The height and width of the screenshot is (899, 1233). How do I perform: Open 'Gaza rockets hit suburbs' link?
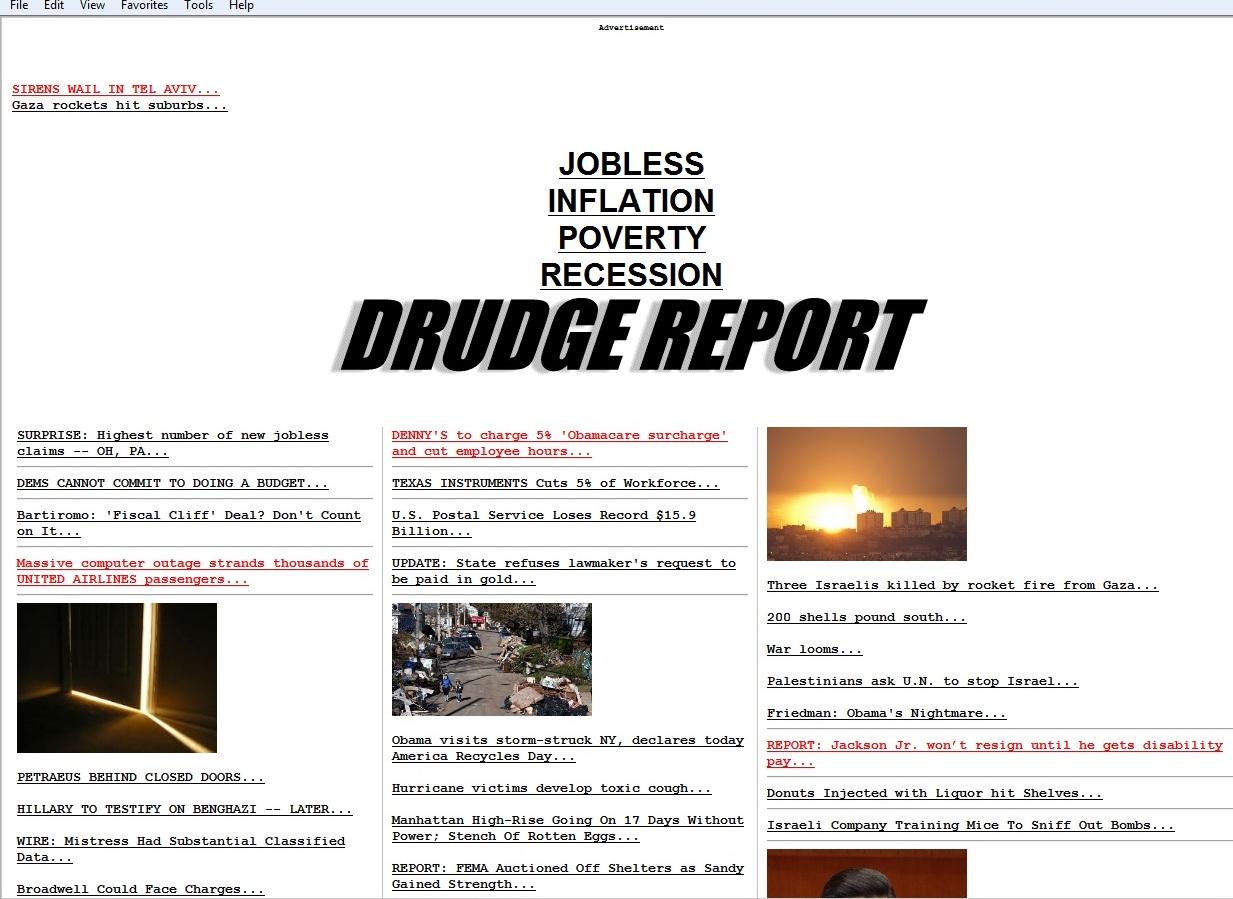tap(119, 105)
